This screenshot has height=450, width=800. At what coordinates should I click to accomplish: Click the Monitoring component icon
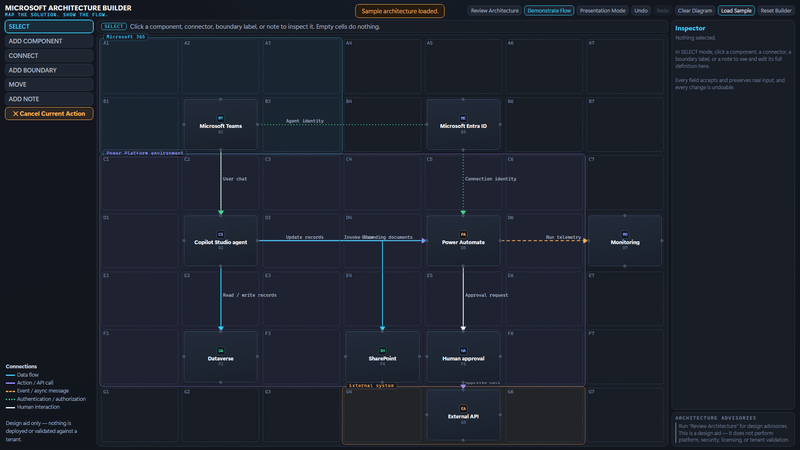point(625,234)
